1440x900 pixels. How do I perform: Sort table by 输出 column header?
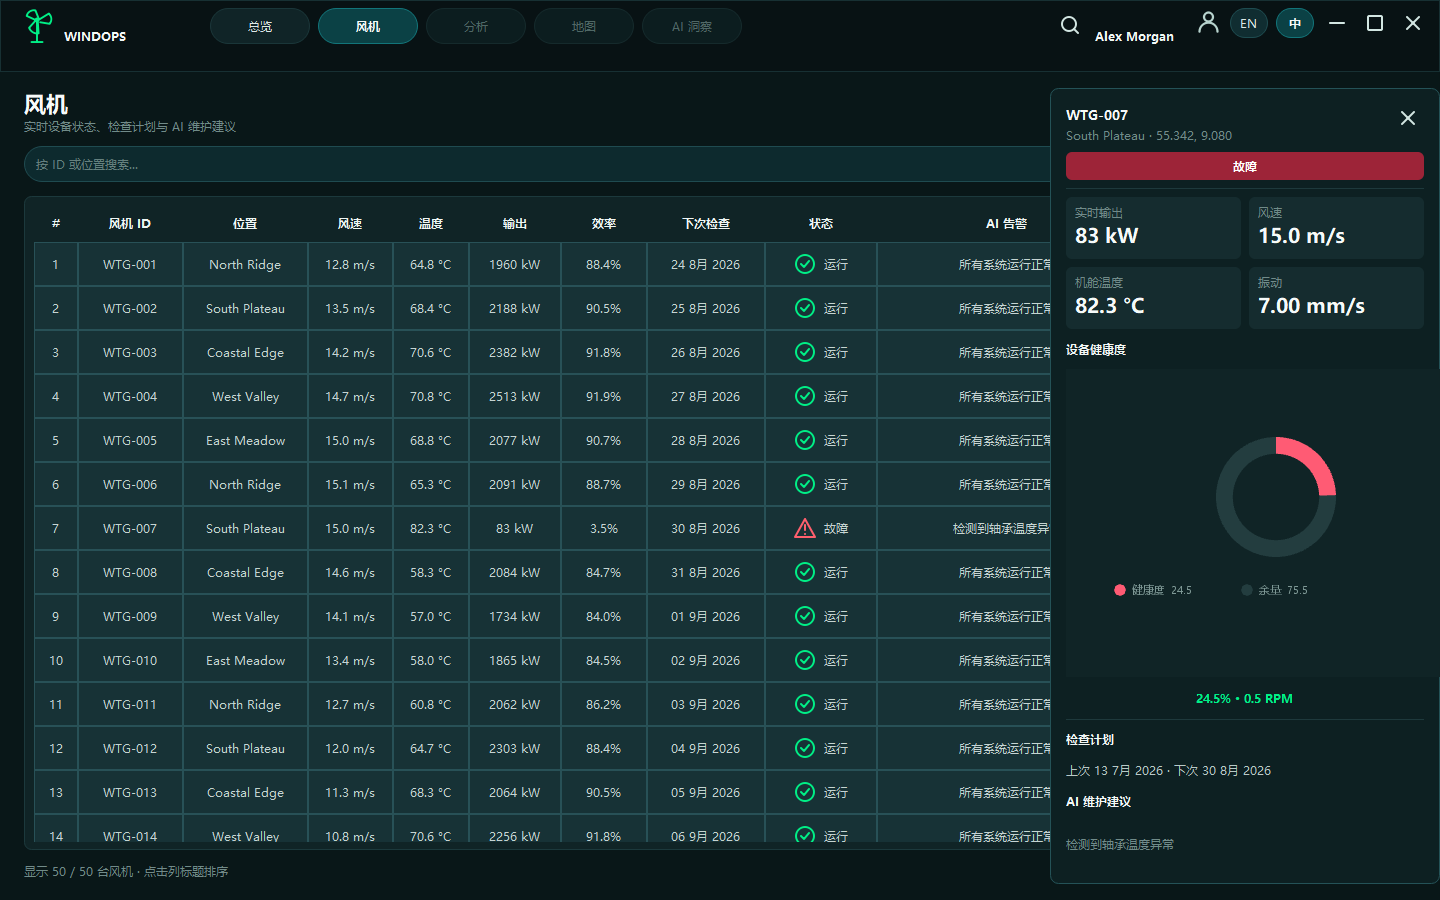coord(515,223)
